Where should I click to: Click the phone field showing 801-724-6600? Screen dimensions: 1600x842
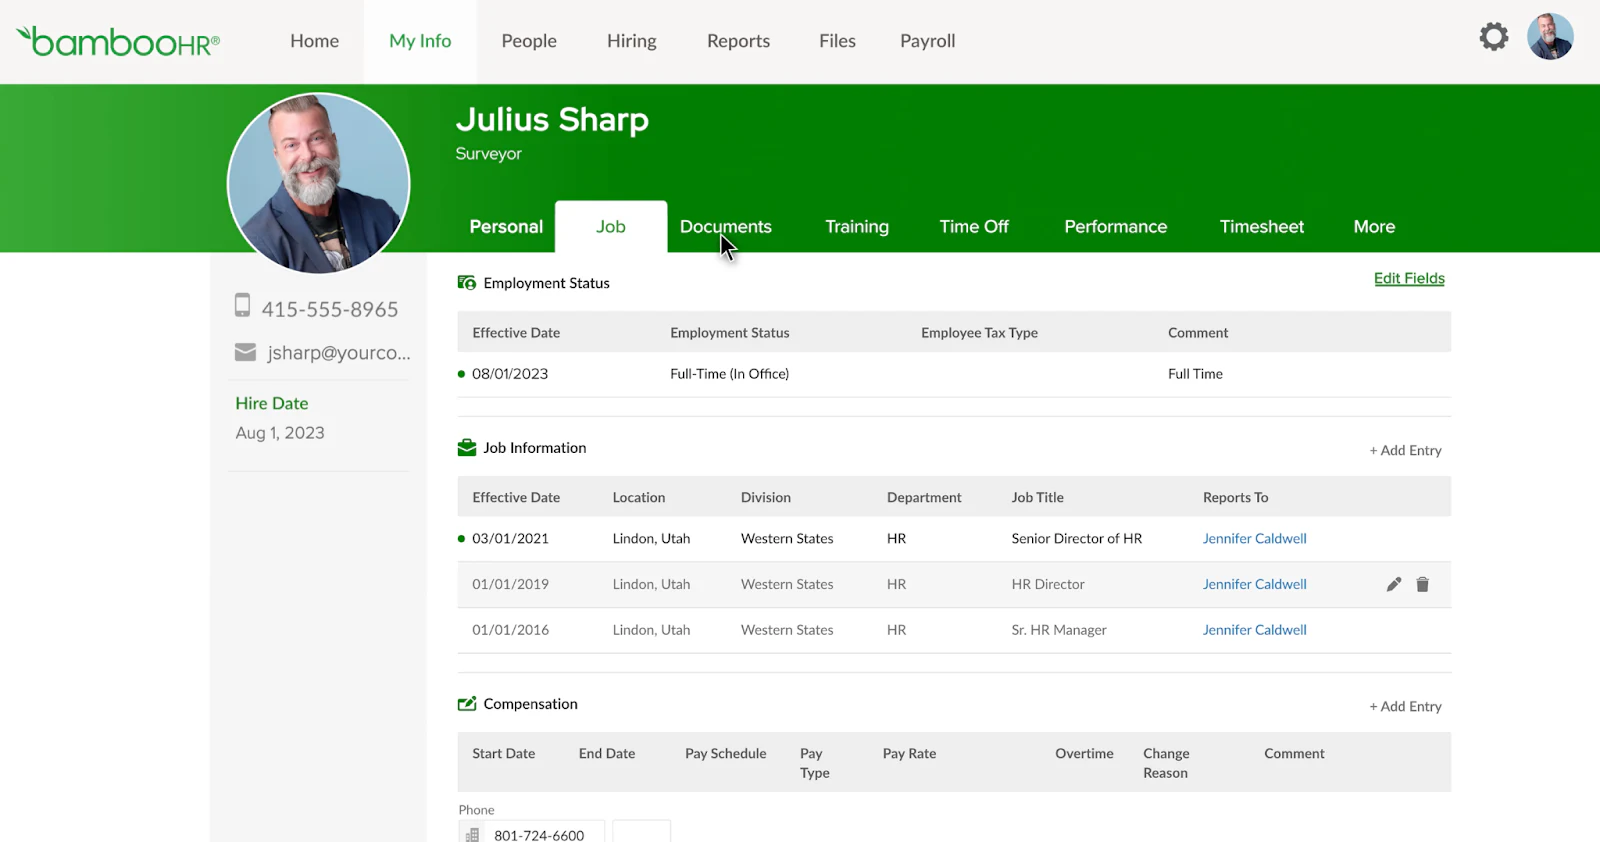(532, 832)
